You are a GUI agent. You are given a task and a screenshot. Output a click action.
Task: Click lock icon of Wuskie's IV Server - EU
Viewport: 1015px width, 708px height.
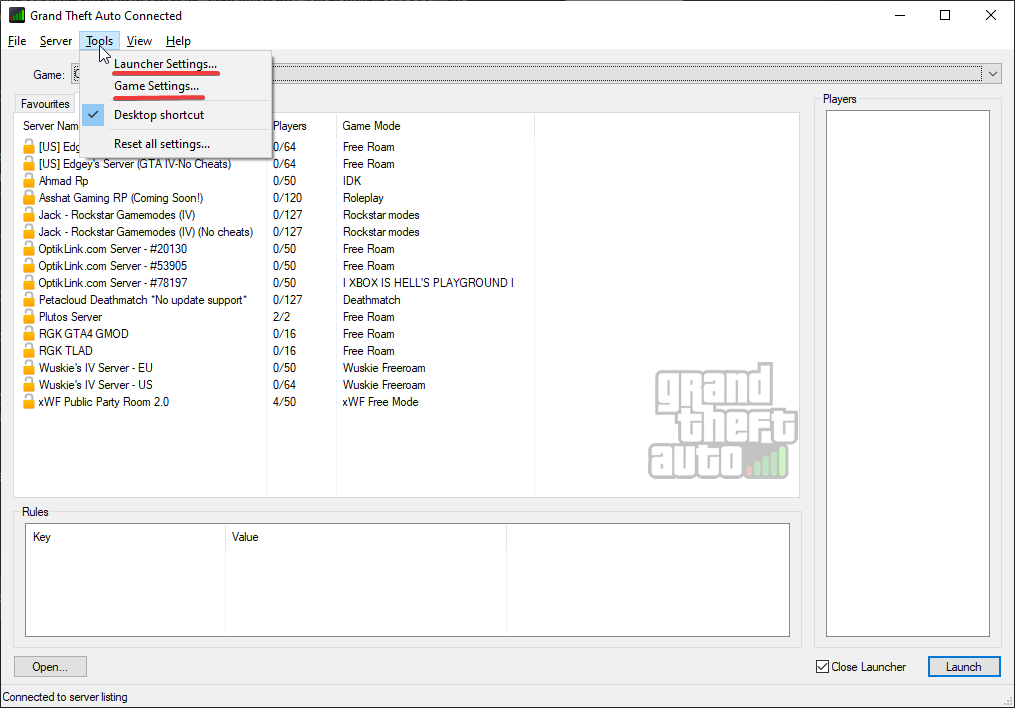click(28, 368)
